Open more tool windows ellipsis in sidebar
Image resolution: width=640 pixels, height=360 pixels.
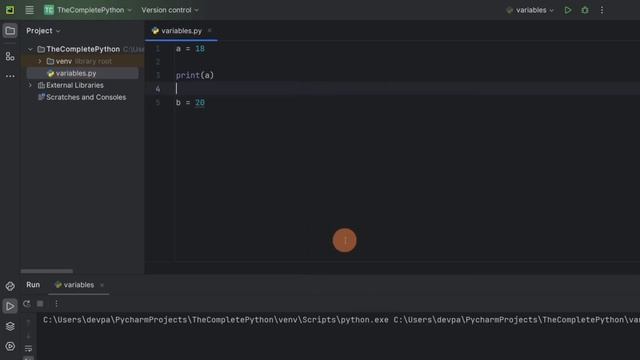click(10, 76)
